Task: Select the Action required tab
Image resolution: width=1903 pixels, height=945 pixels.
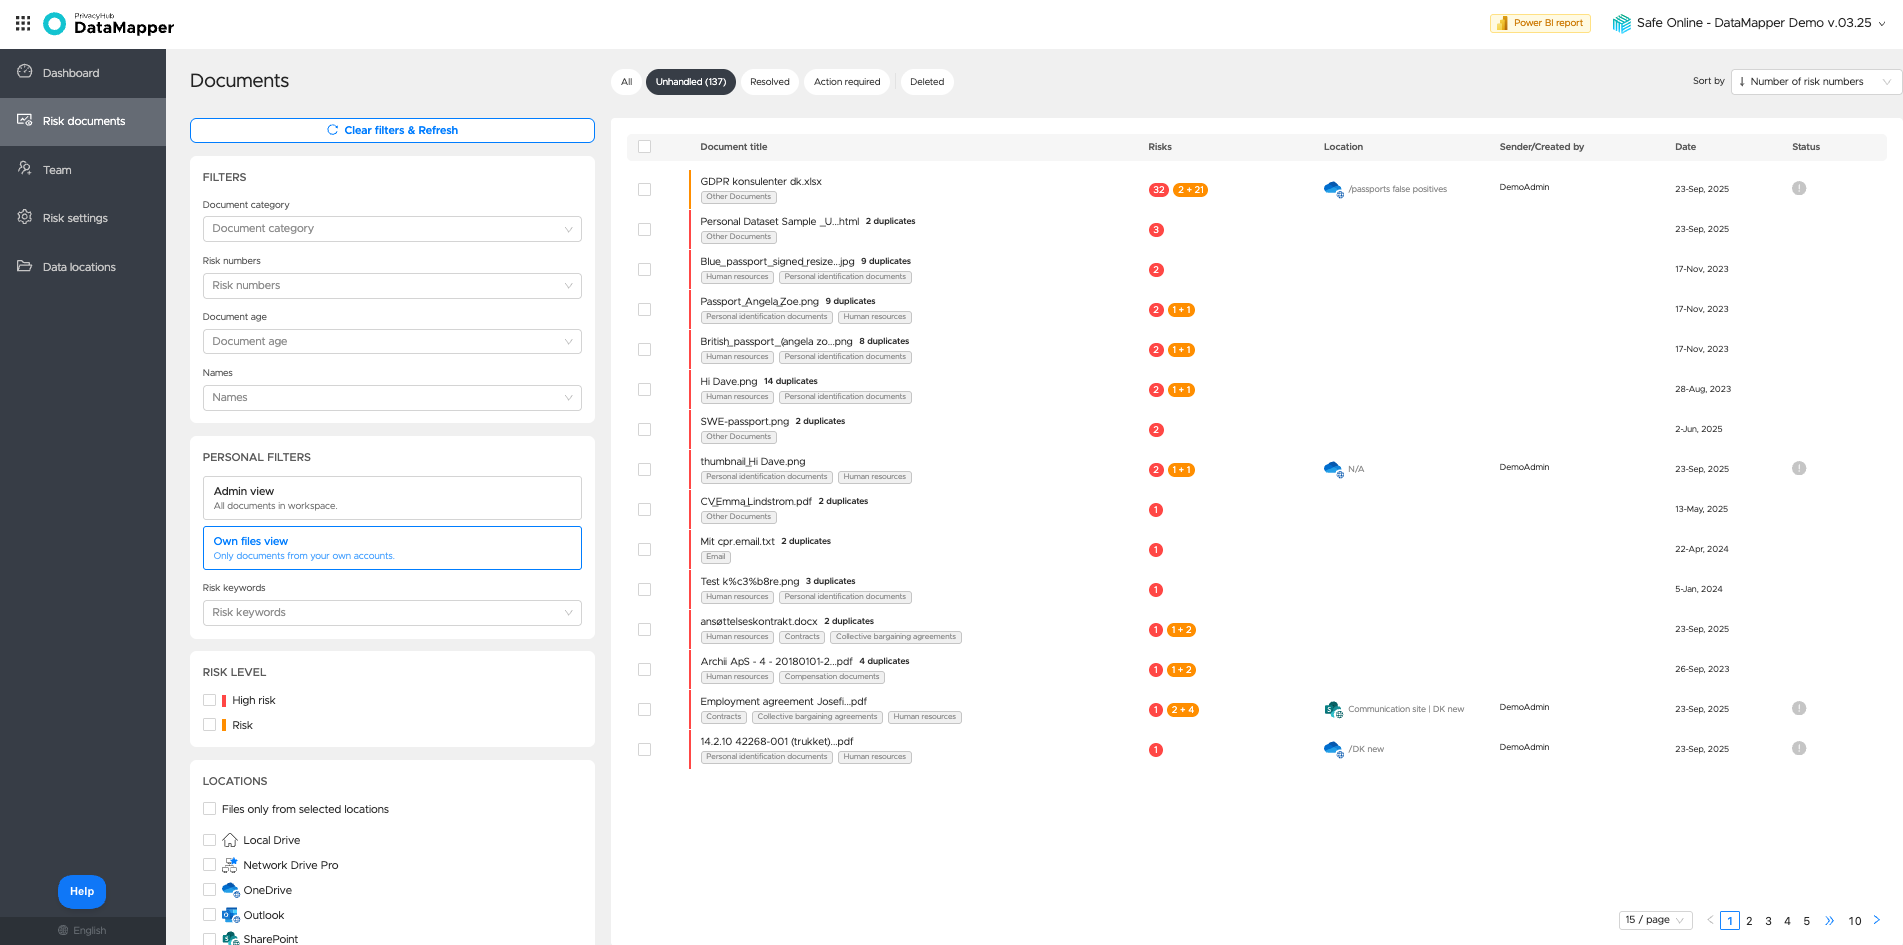Action: [847, 82]
